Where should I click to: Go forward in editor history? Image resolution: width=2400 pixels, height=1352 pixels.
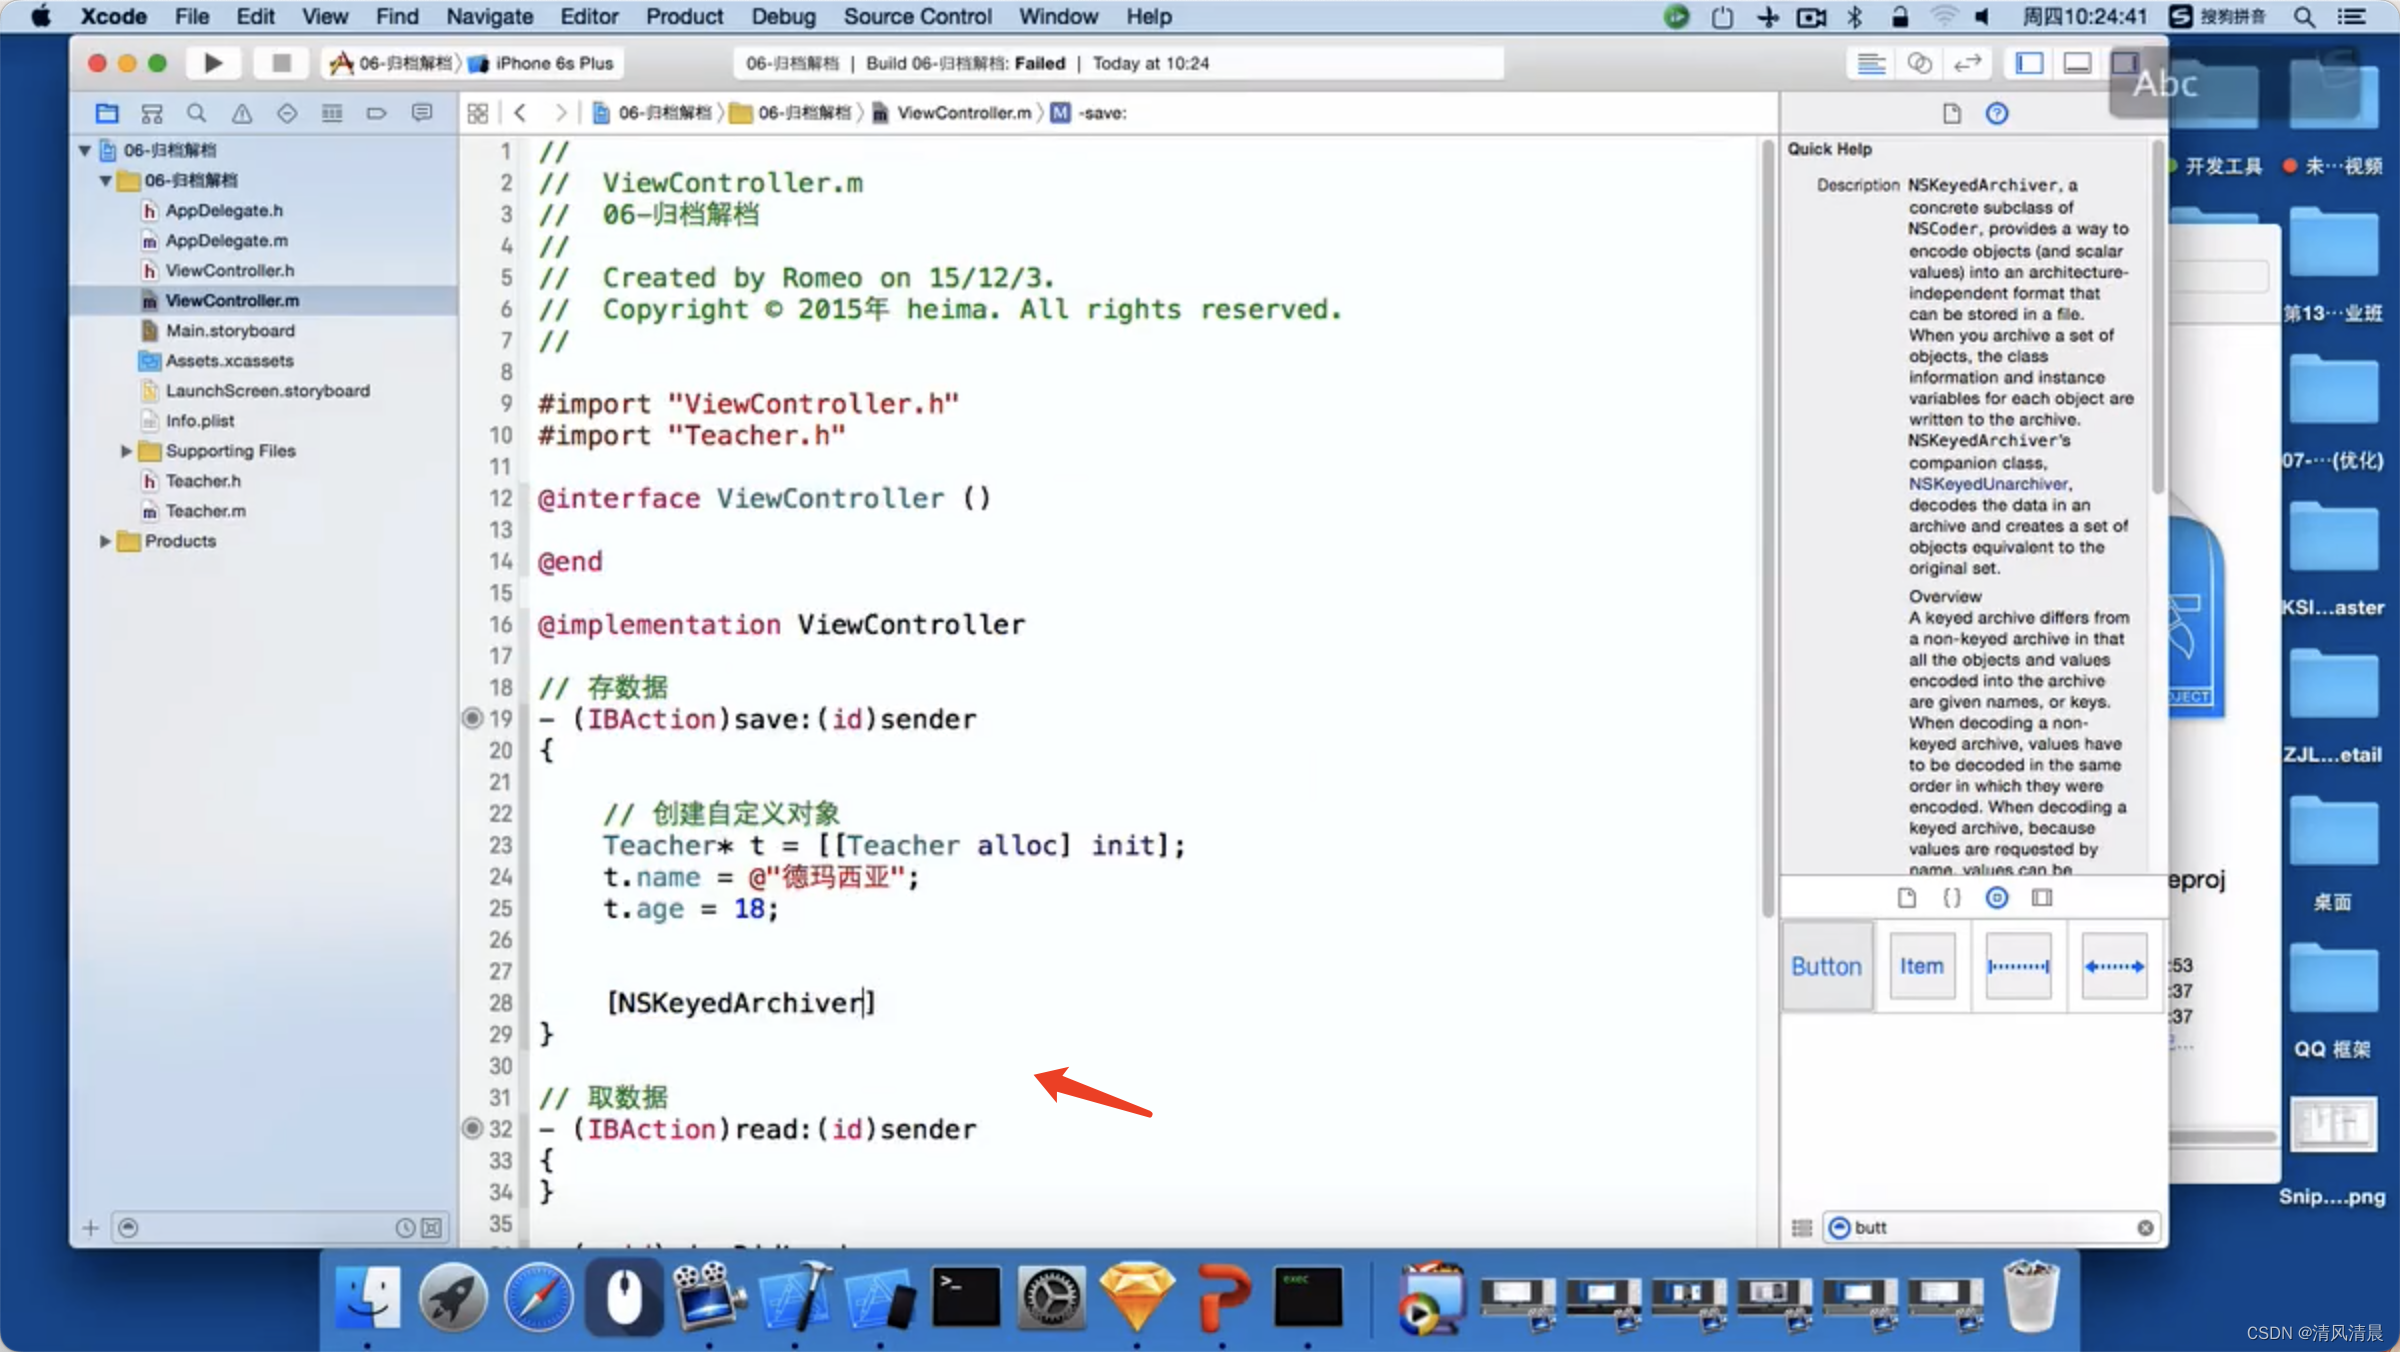coord(560,113)
